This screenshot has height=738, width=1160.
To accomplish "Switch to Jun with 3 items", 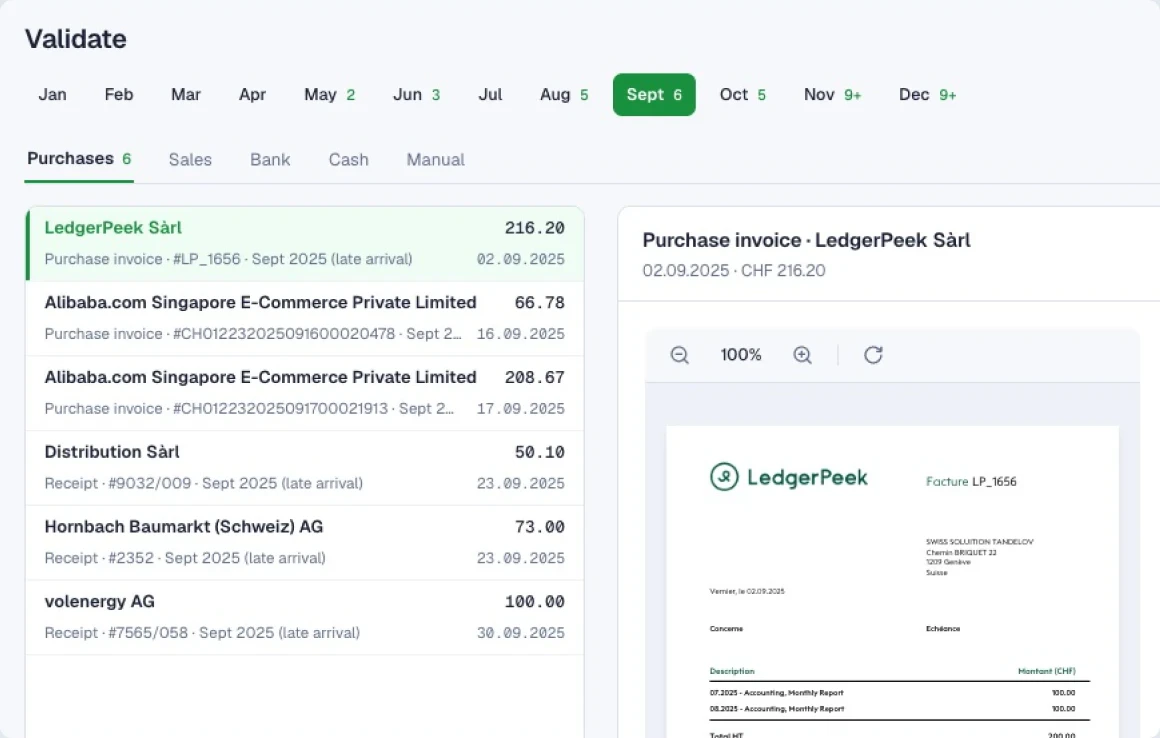I will coord(417,95).
